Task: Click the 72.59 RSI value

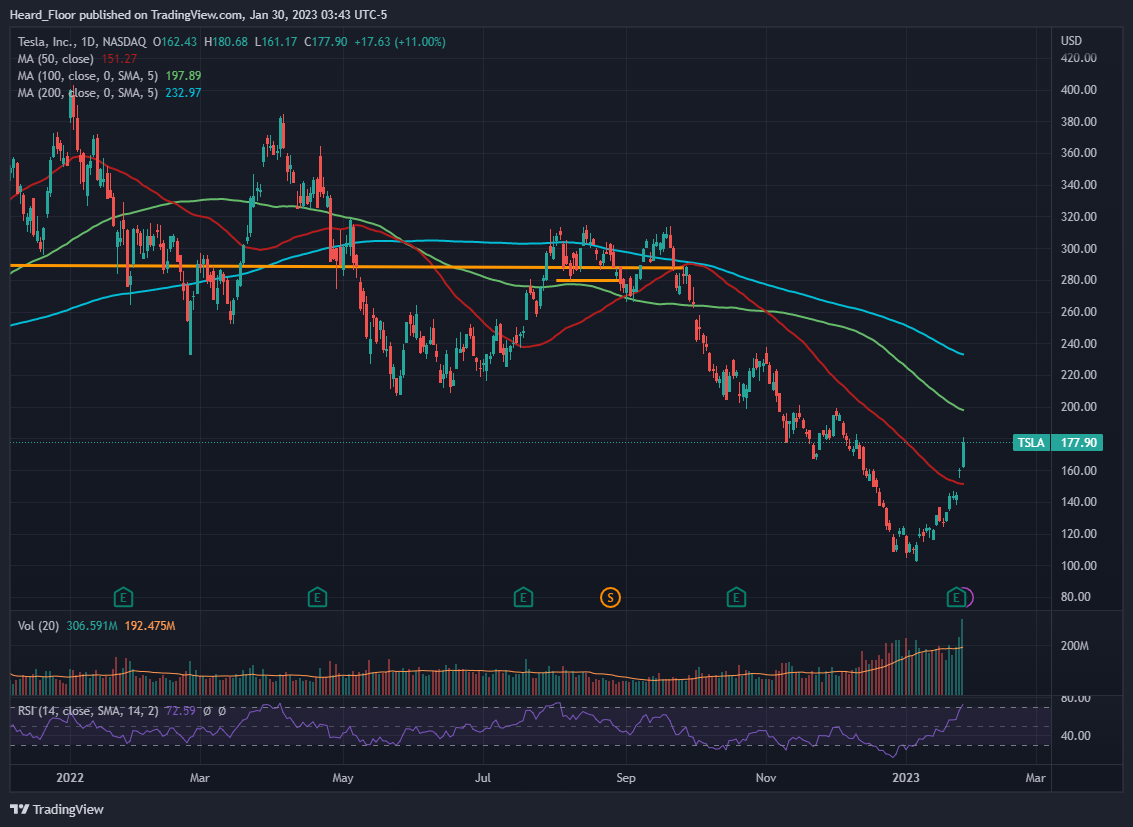Action: (x=181, y=711)
